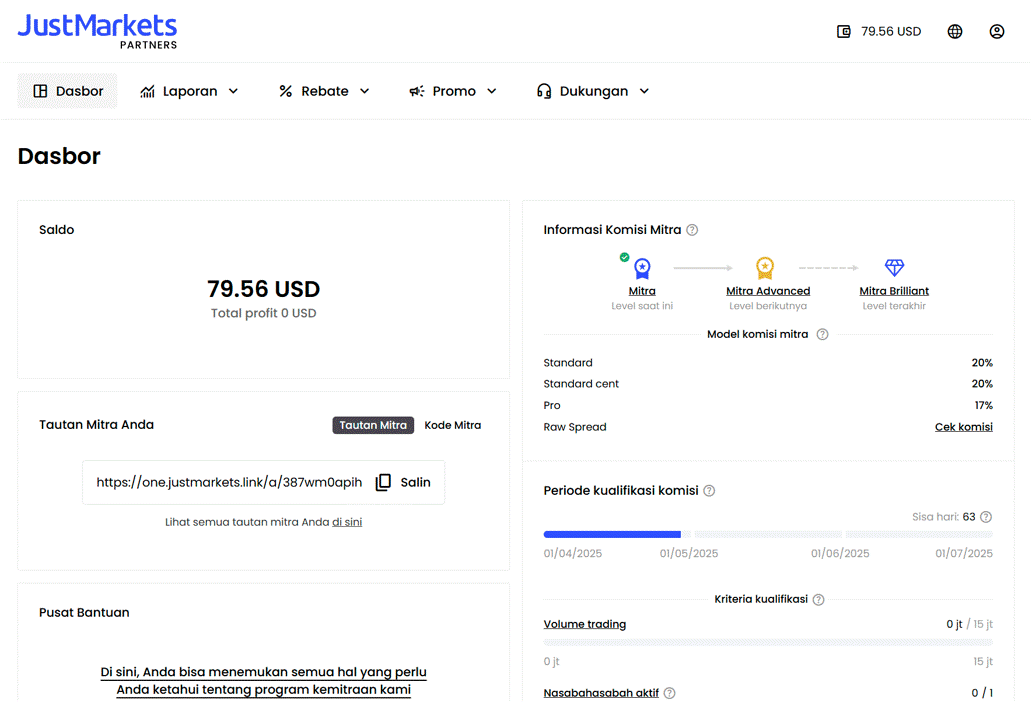This screenshot has width=1032, height=720.
Task: Click the blue qualification period progress bar
Action: 612,534
